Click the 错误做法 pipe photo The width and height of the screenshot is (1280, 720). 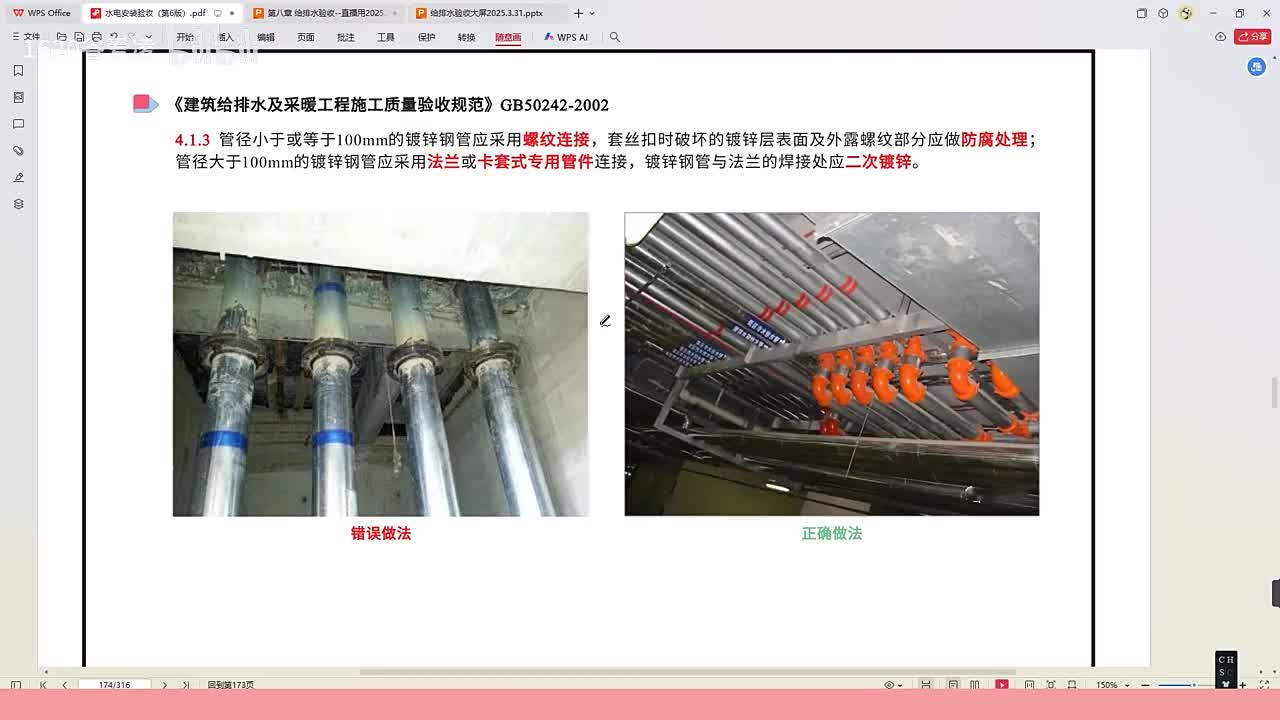(381, 364)
